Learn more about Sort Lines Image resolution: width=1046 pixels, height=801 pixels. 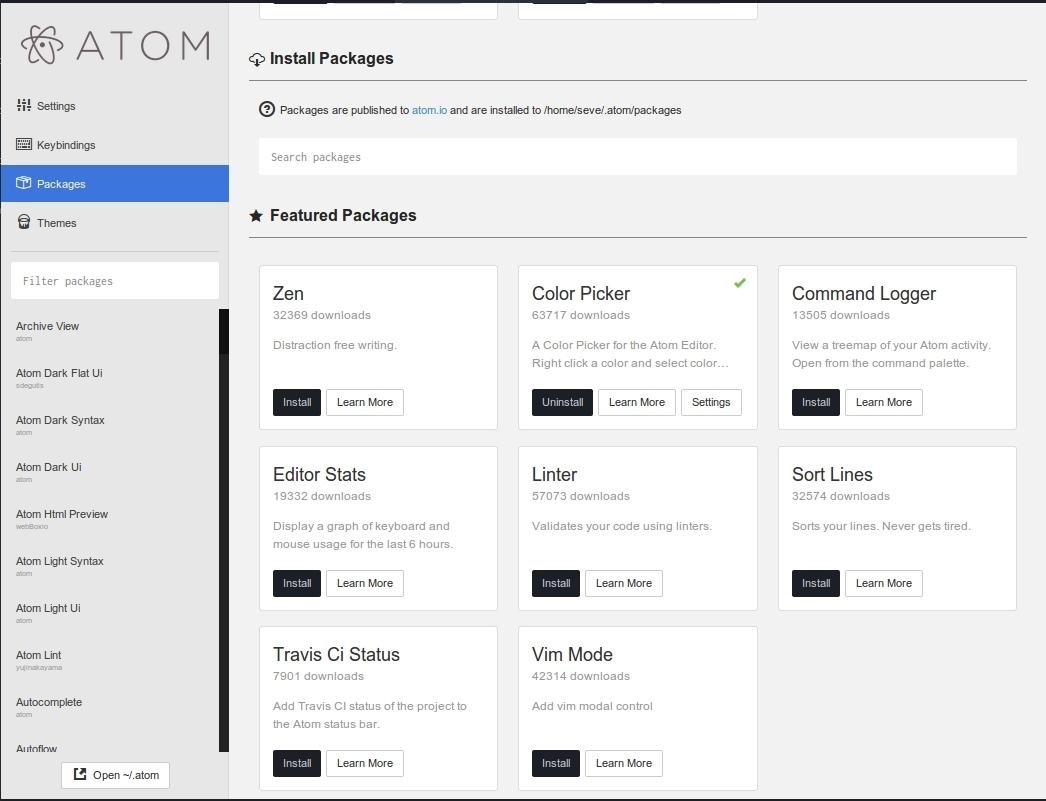[884, 583]
